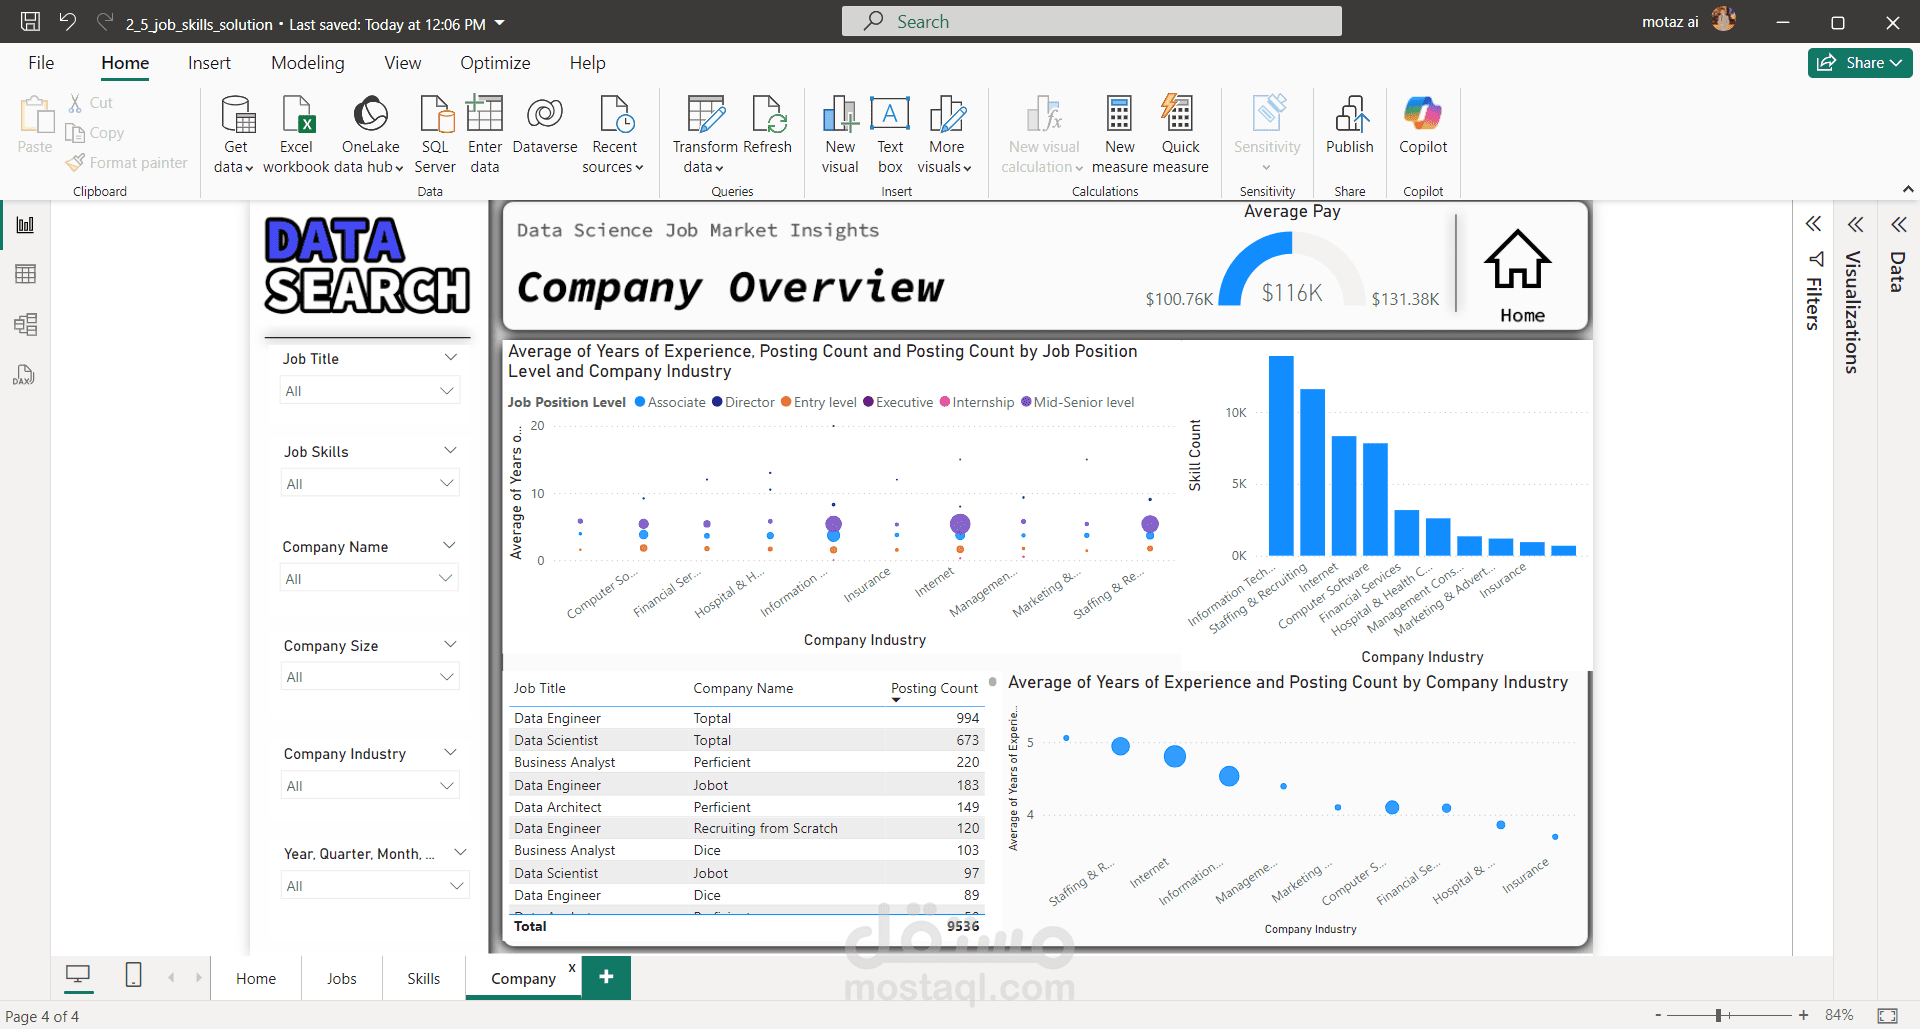Click the Associate legend color marker

[x=640, y=402]
